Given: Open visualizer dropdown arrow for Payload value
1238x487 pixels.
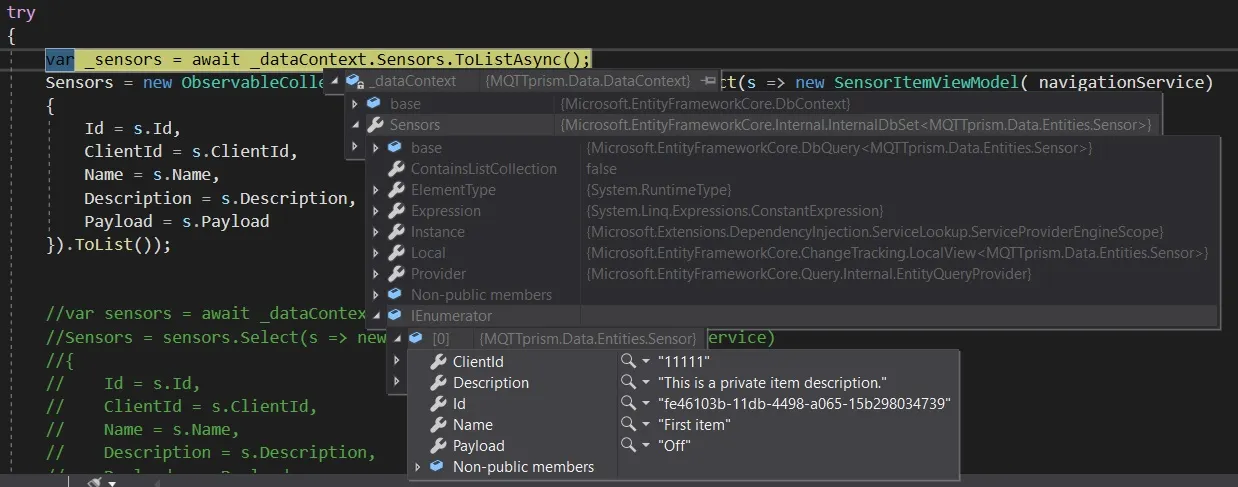Looking at the screenshot, I should click(645, 445).
